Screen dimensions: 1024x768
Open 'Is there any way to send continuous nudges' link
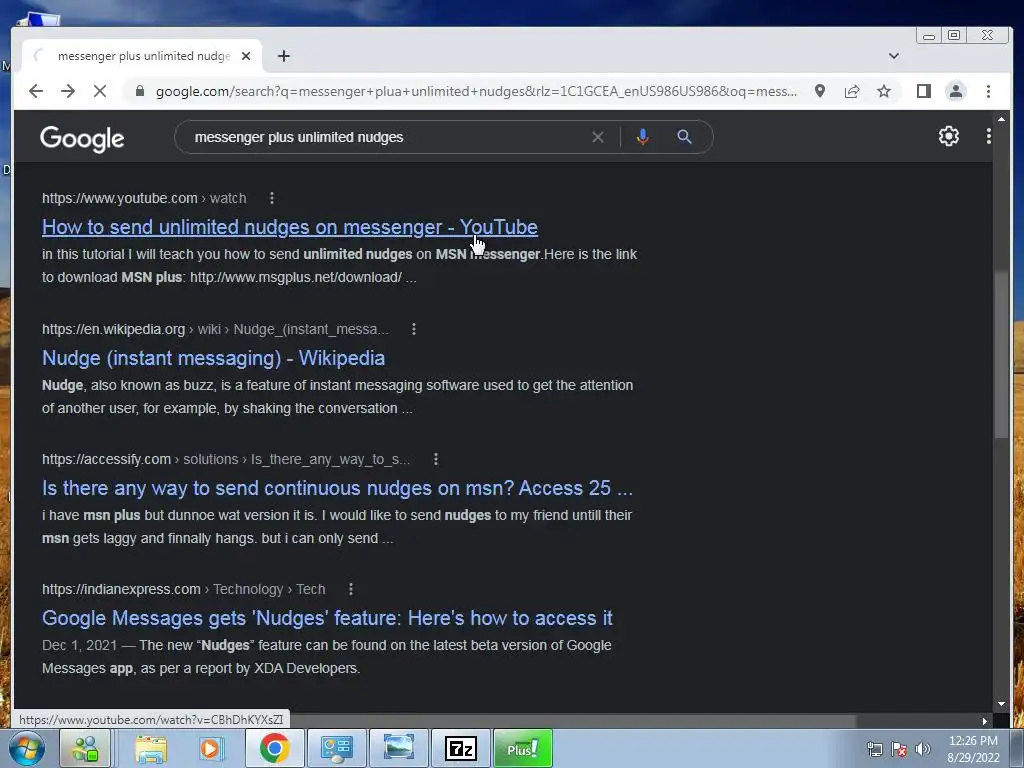337,488
